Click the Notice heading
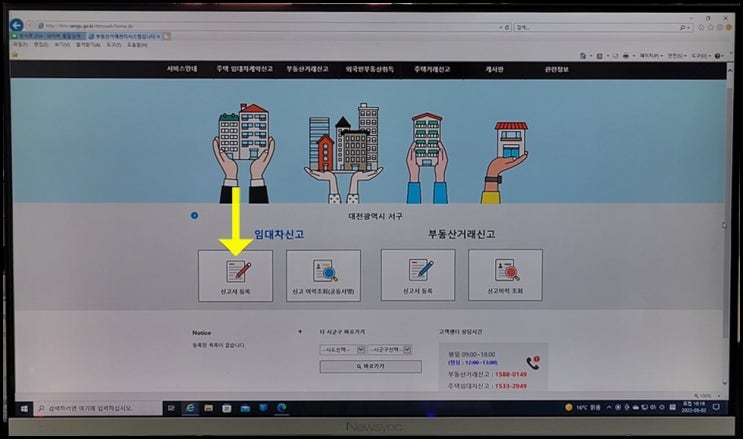 click(x=202, y=333)
